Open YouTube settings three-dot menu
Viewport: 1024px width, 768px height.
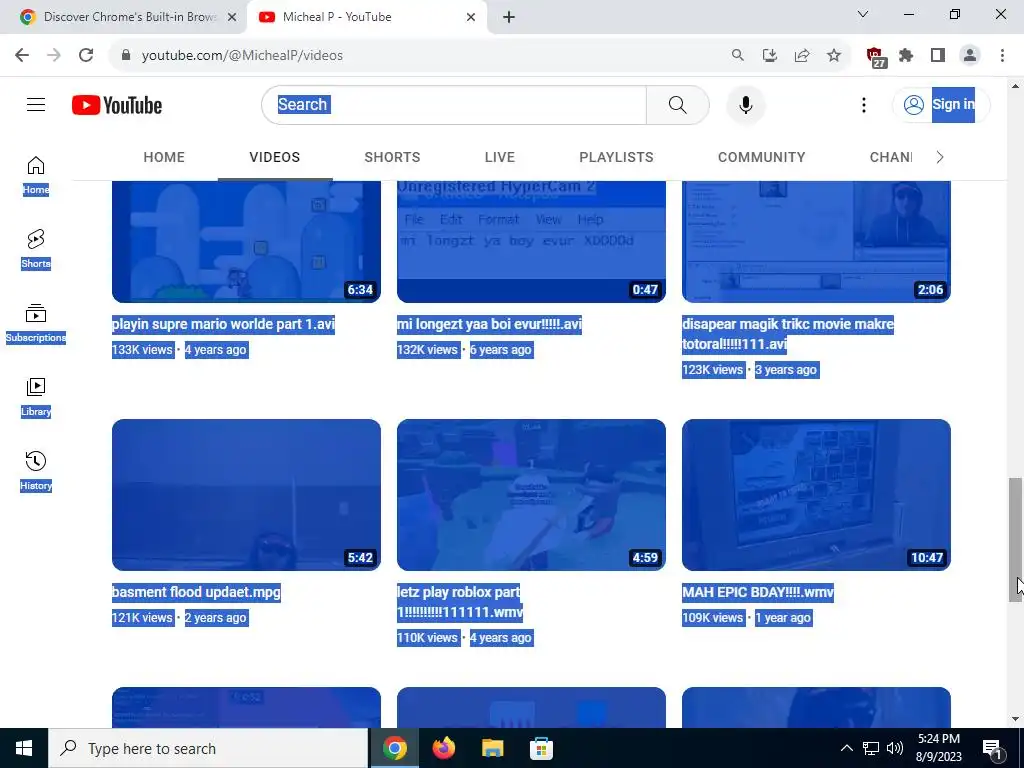click(x=863, y=104)
